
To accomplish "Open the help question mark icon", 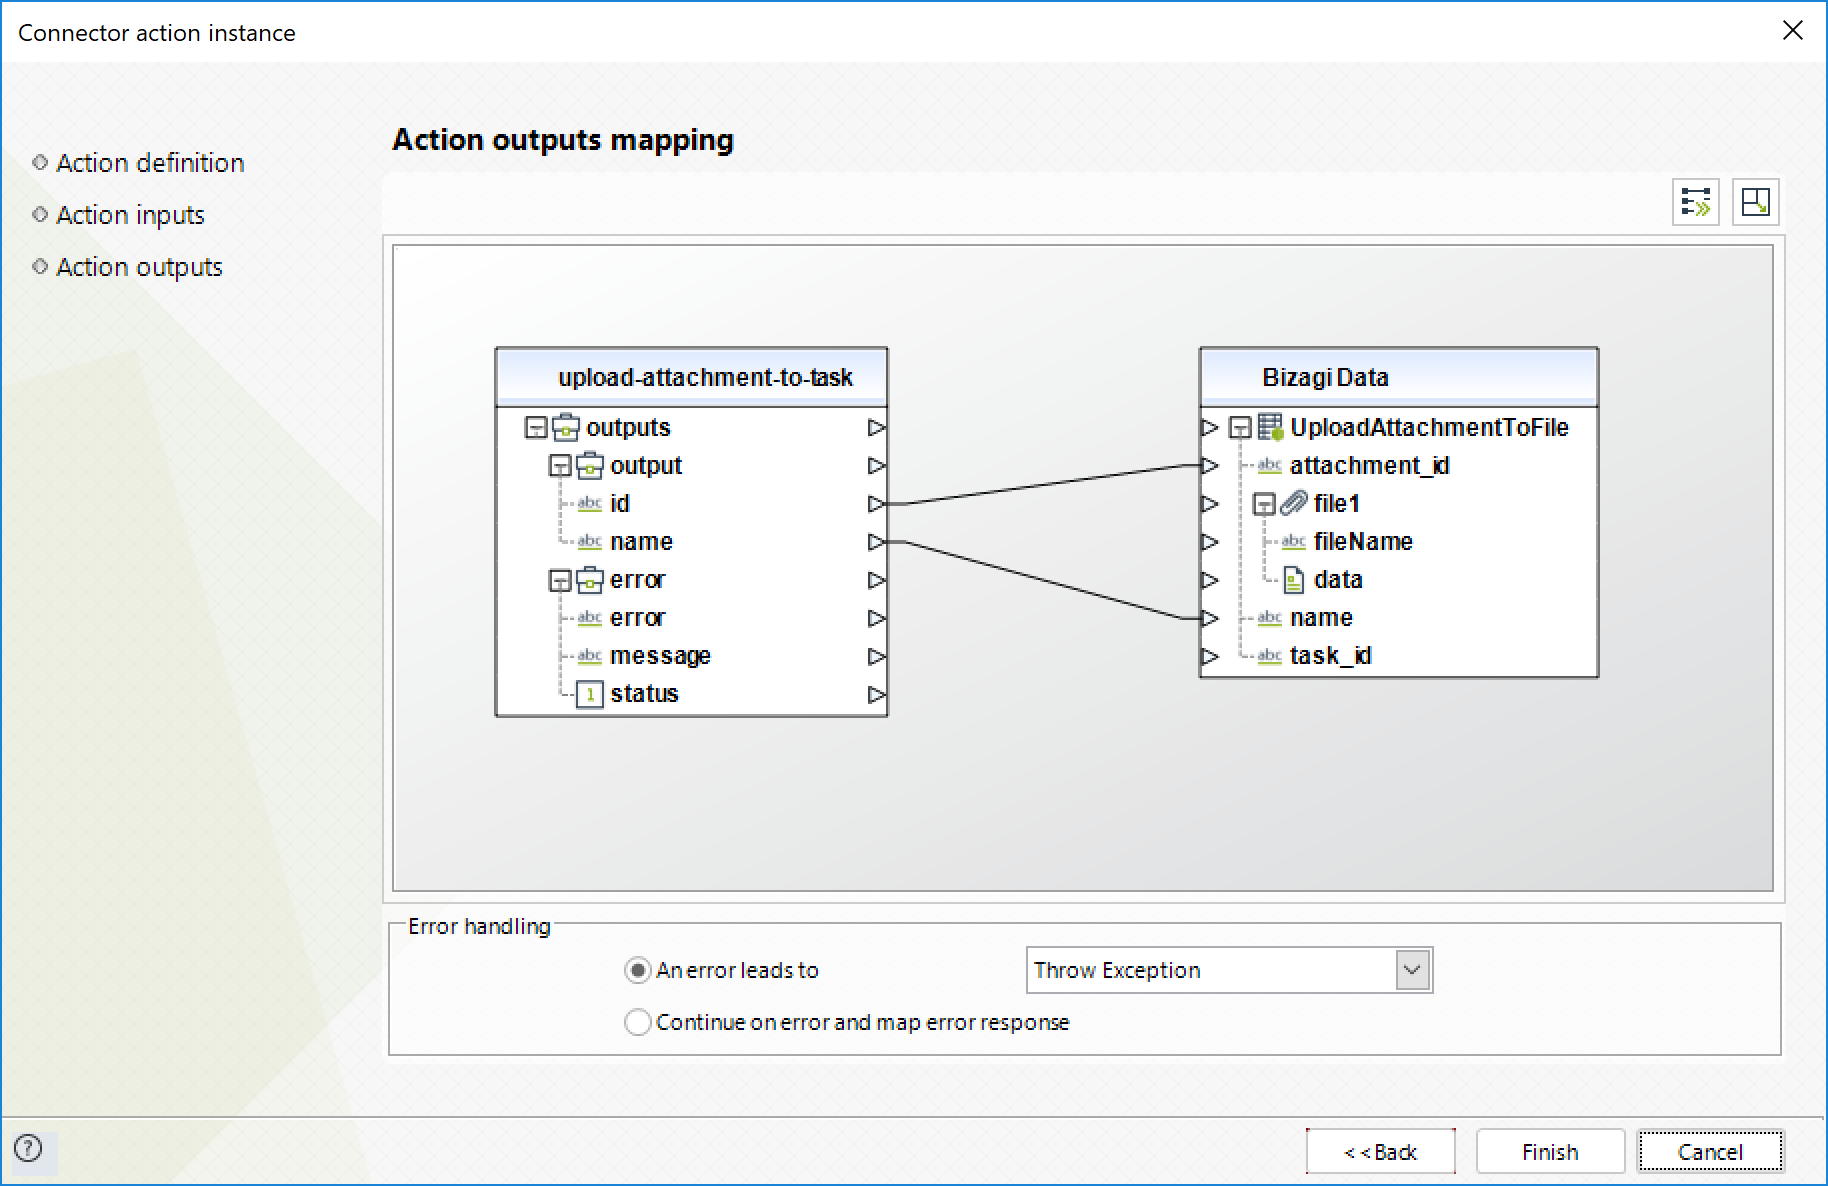I will pyautogui.click(x=29, y=1148).
